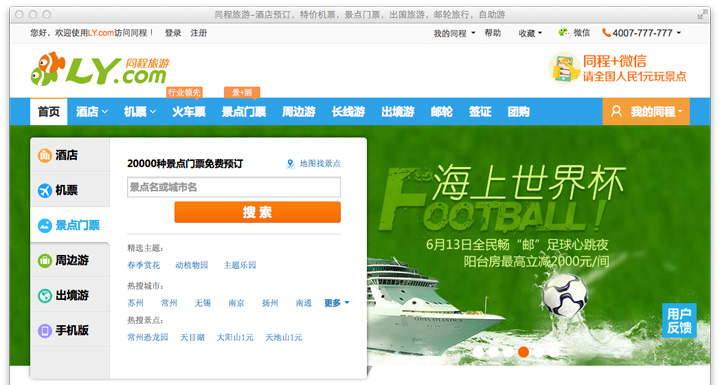The width and height of the screenshot is (720, 385).
Task: Click the WeChat icon in top bar
Action: point(563,33)
